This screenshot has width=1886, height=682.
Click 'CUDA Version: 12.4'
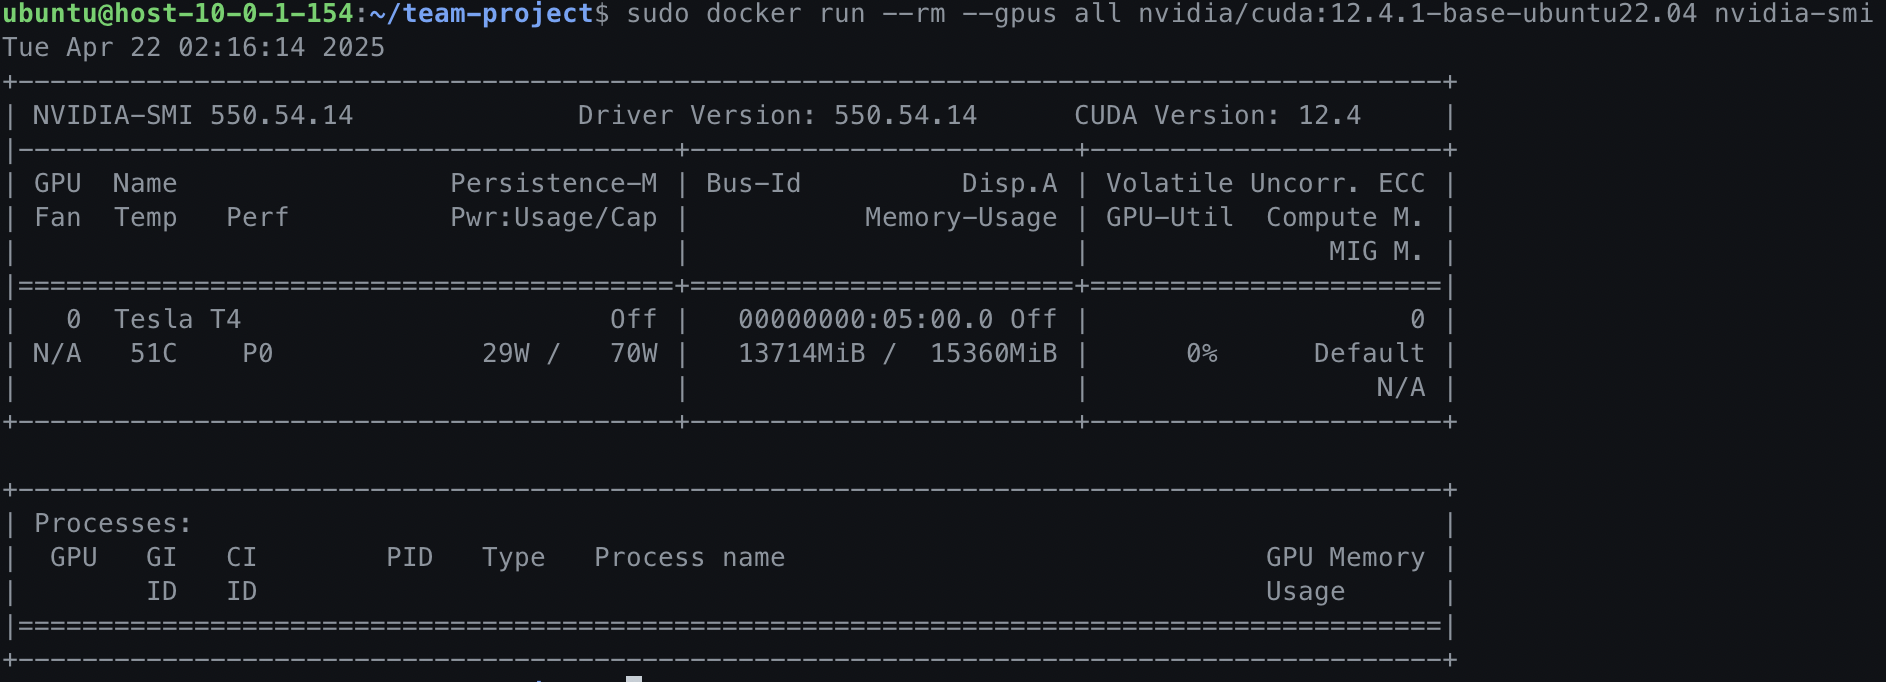pos(1218,116)
